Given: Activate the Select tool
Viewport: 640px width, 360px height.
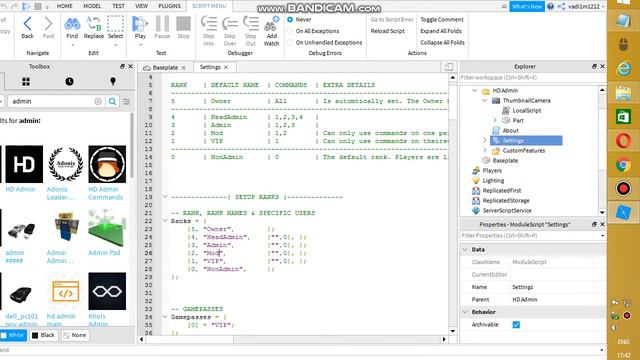Looking at the screenshot, I should tap(116, 24).
